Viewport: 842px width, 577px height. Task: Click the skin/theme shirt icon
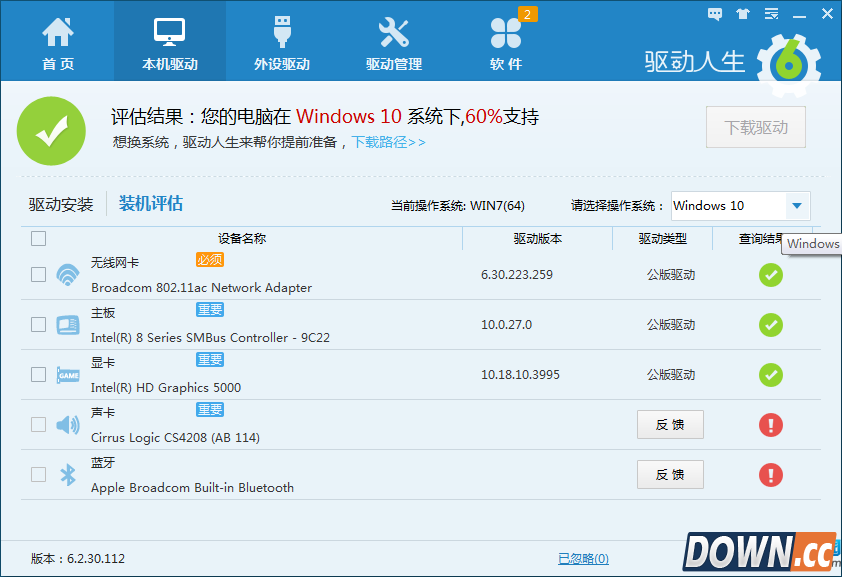click(x=741, y=13)
